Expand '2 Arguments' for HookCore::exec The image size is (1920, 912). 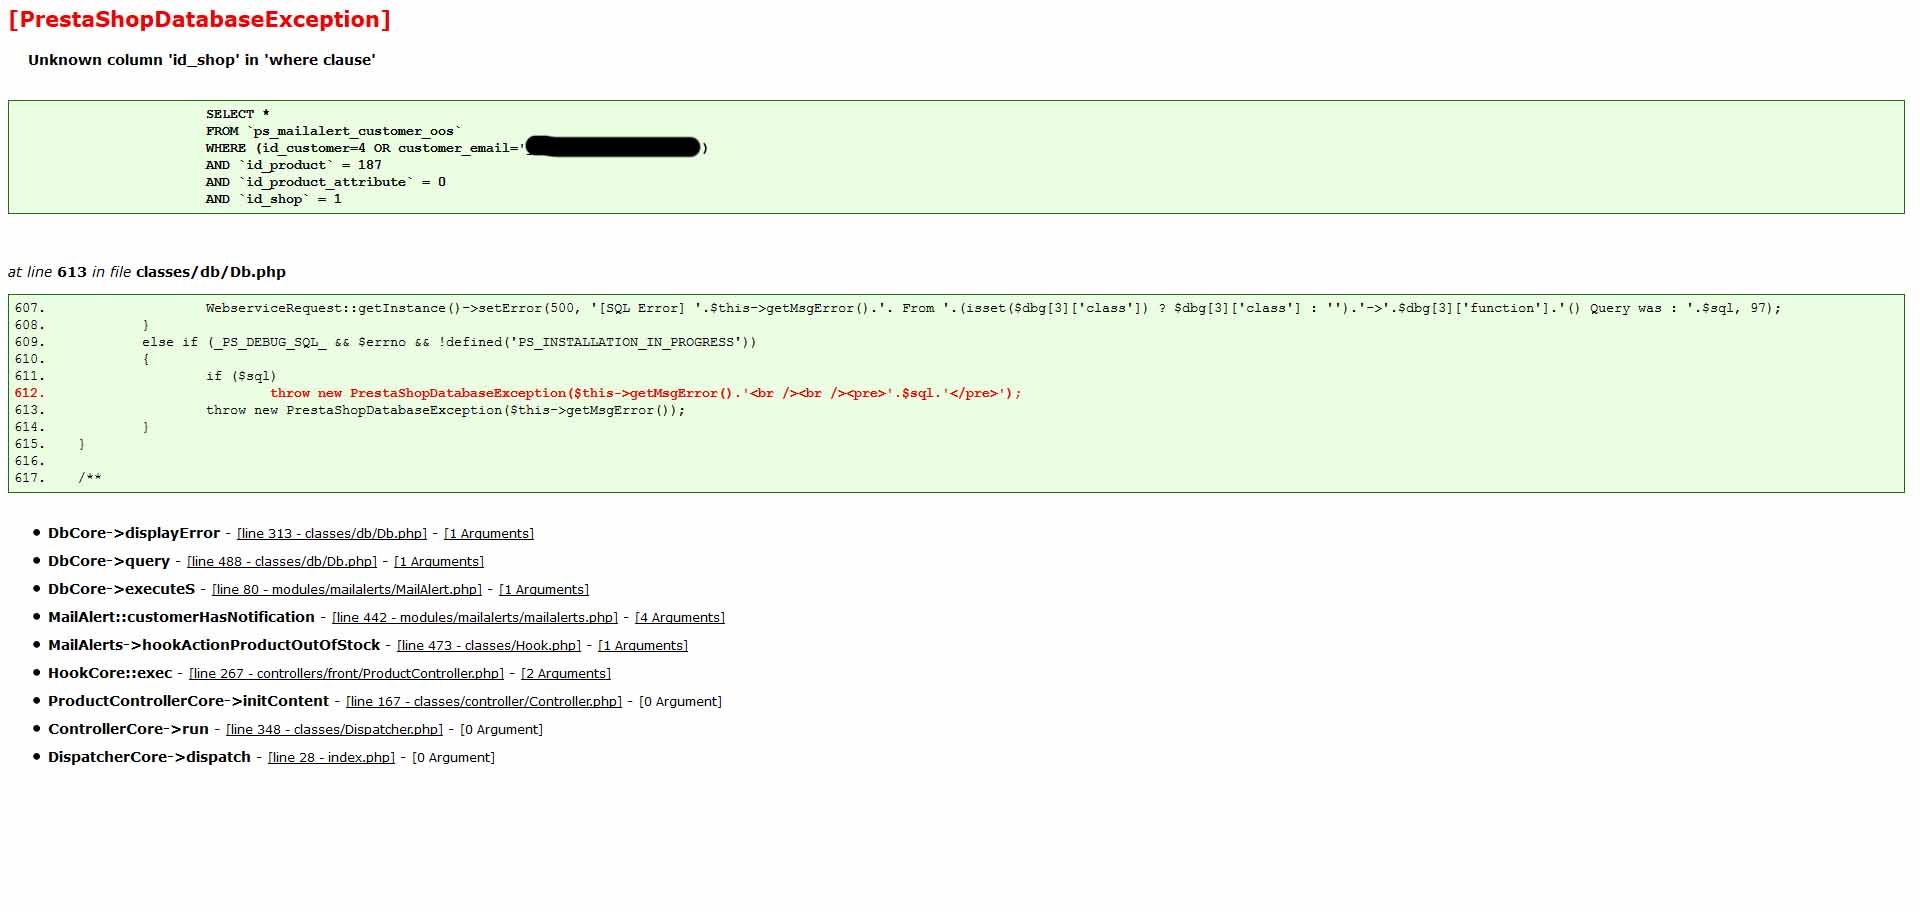click(566, 674)
